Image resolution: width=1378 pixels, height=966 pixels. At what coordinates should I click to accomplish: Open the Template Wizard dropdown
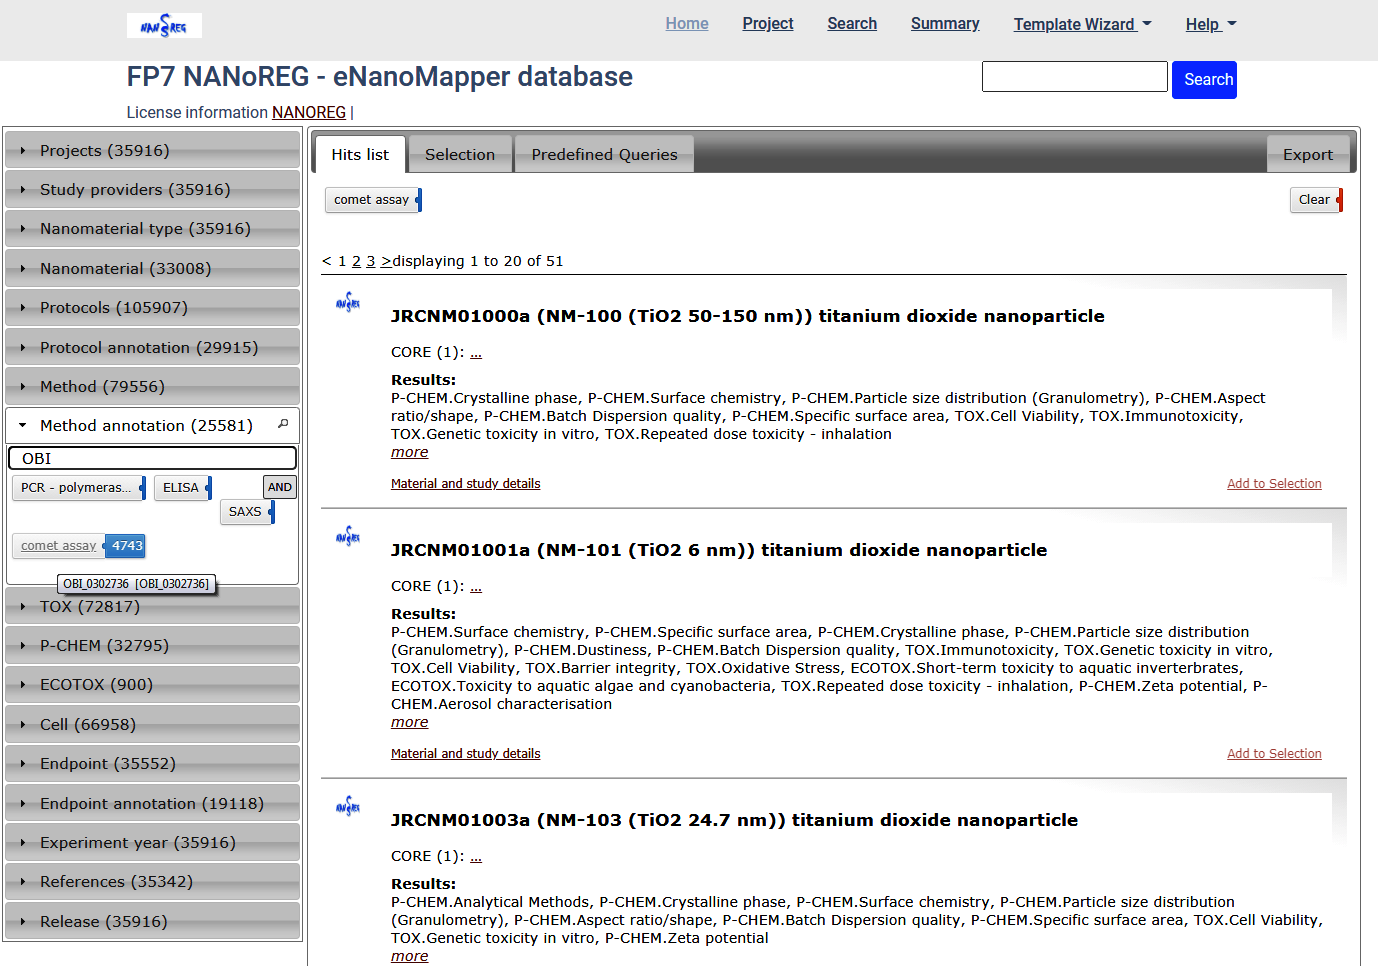[x=1082, y=24]
